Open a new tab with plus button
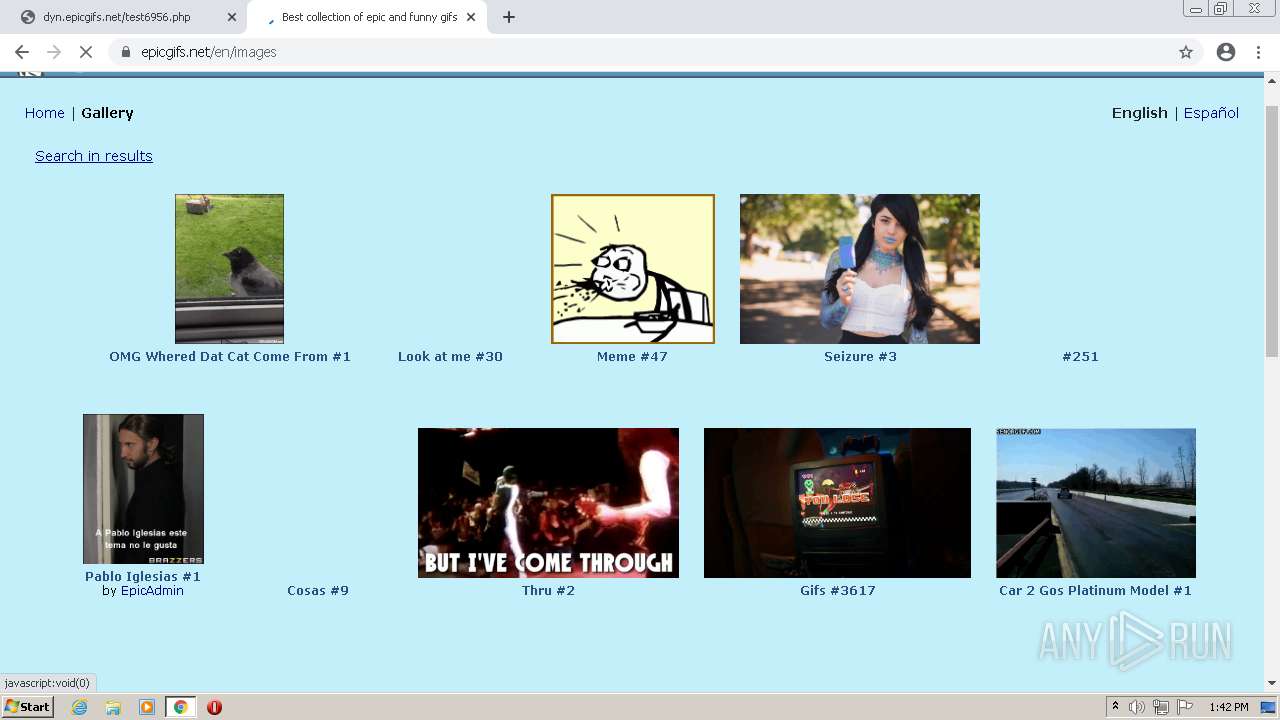The width and height of the screenshot is (1280, 720). pos(509,17)
